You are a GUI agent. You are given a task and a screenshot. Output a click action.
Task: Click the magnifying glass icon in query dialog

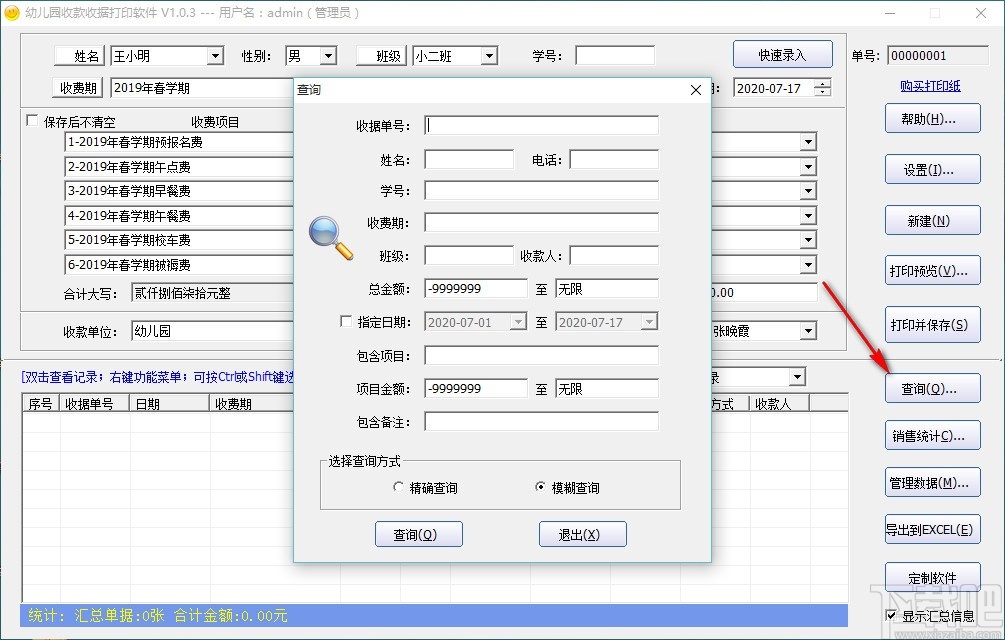coord(331,238)
